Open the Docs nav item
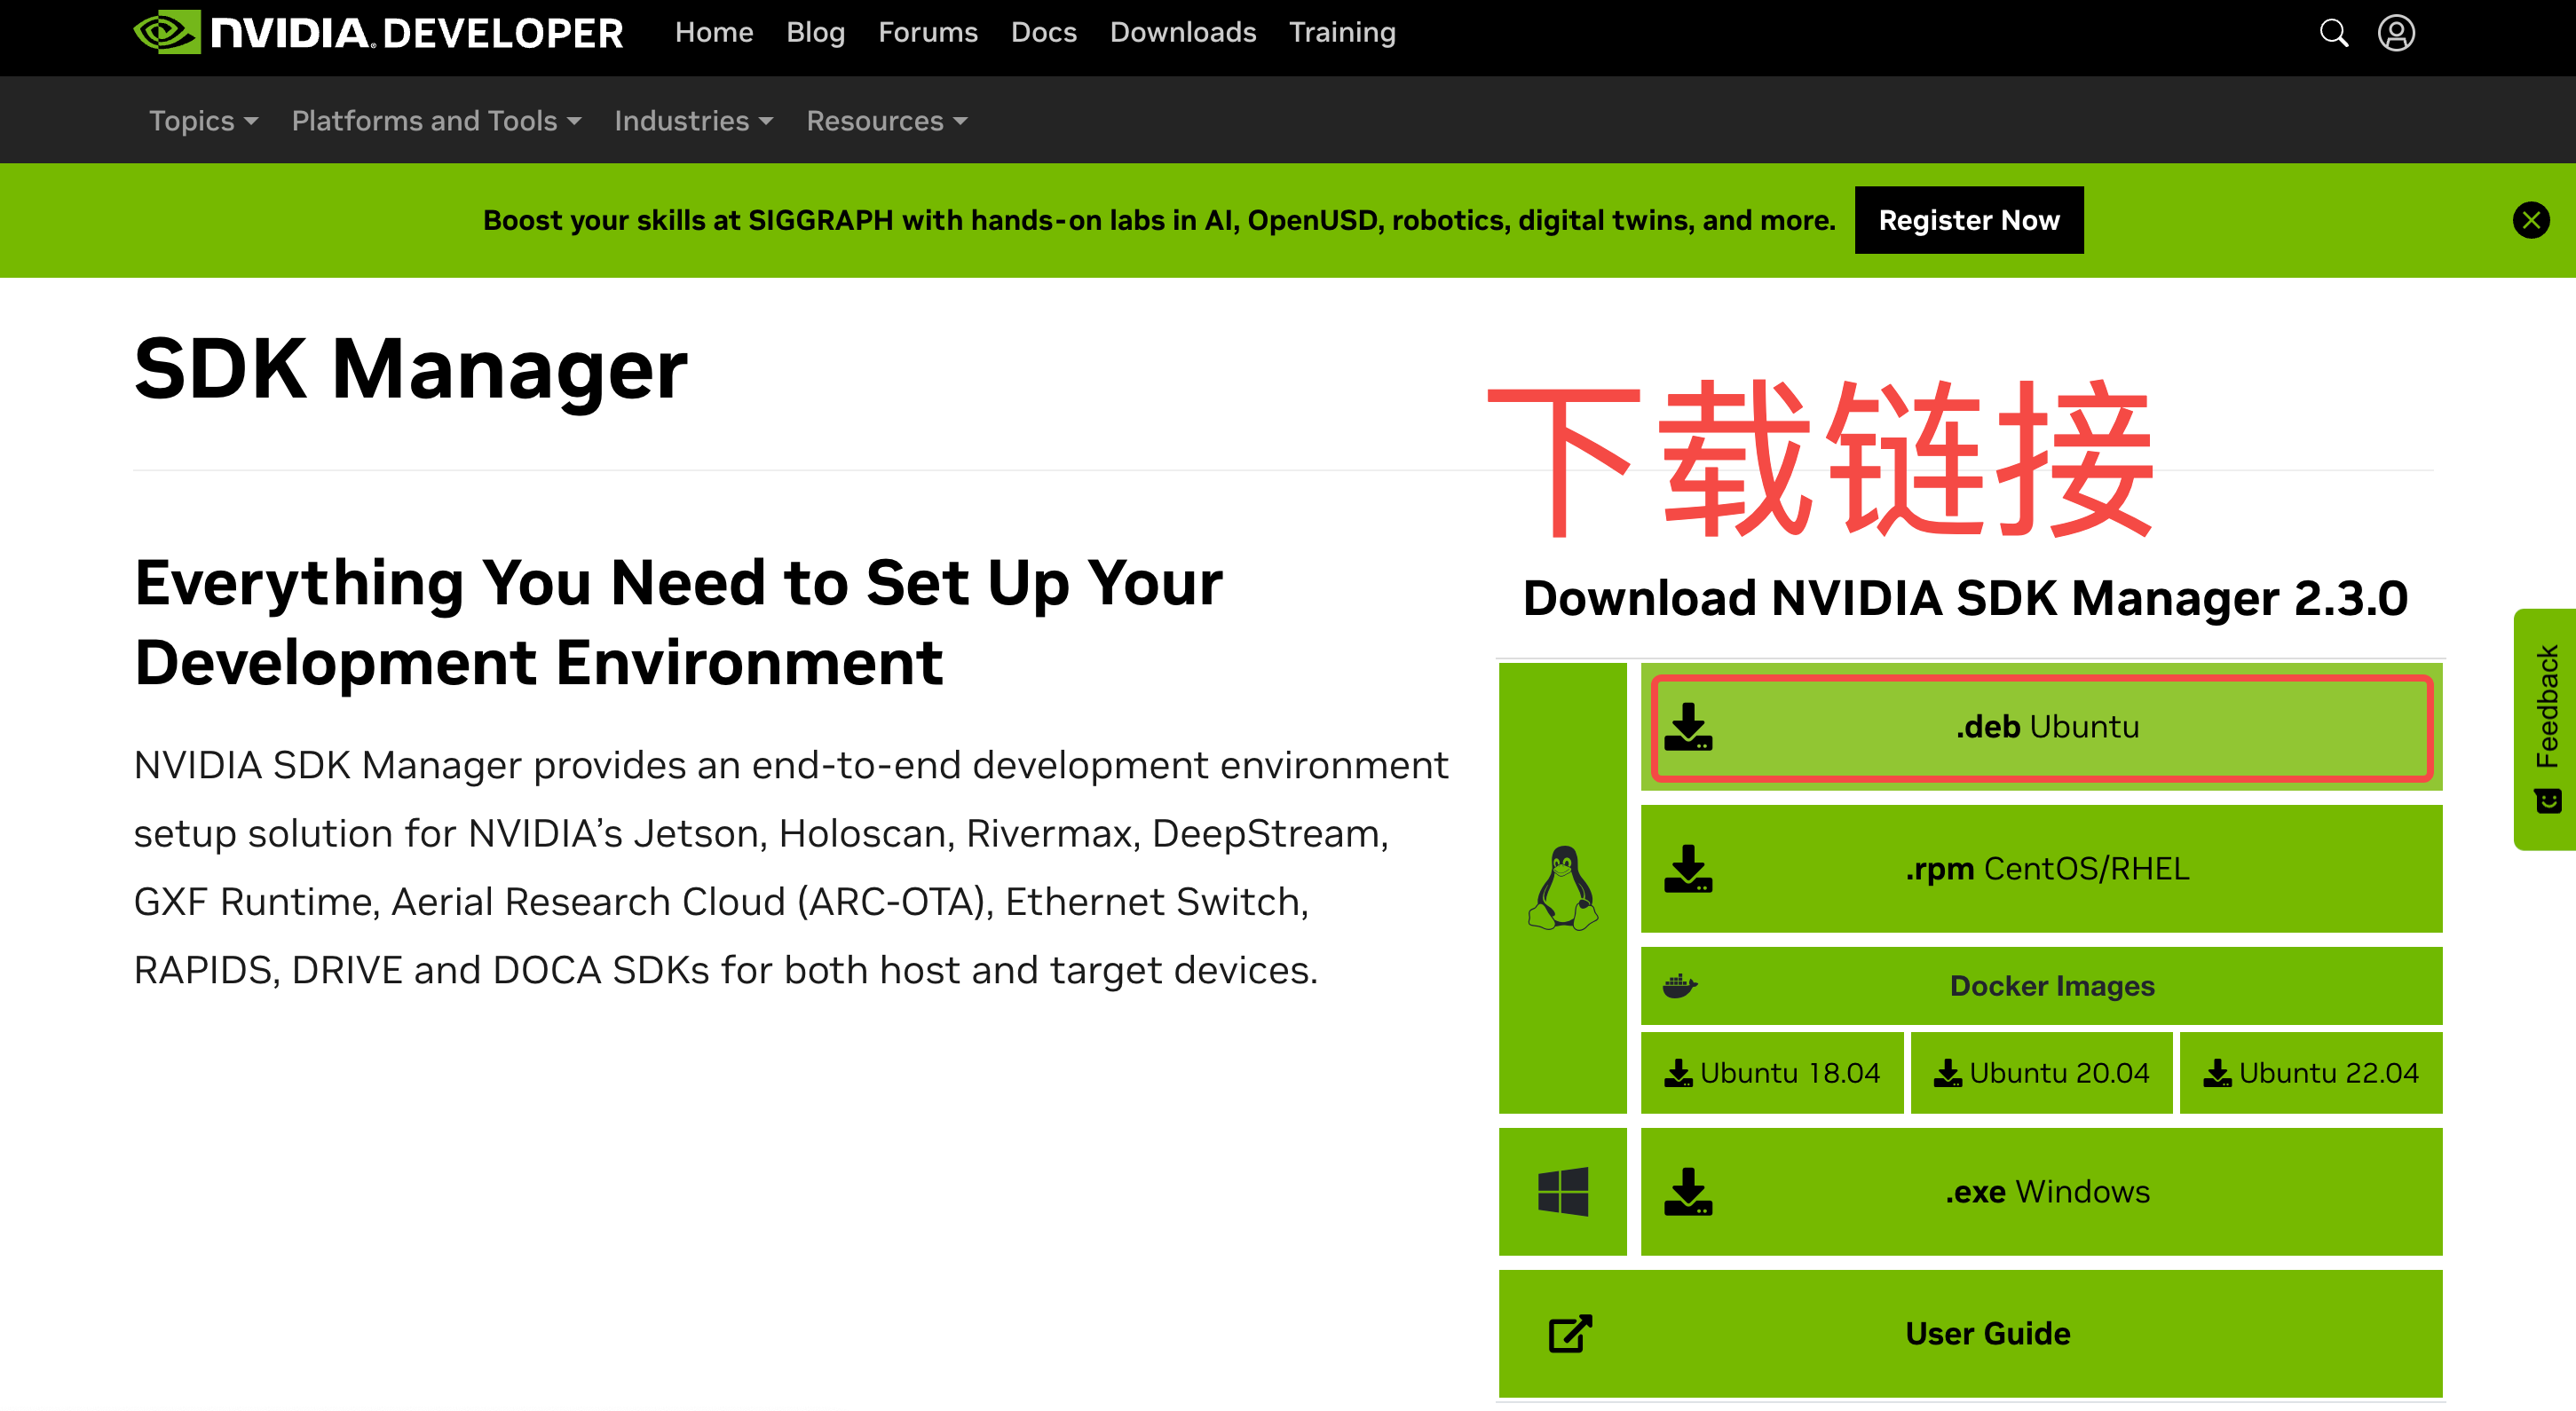The image size is (2576, 1411). [1043, 33]
